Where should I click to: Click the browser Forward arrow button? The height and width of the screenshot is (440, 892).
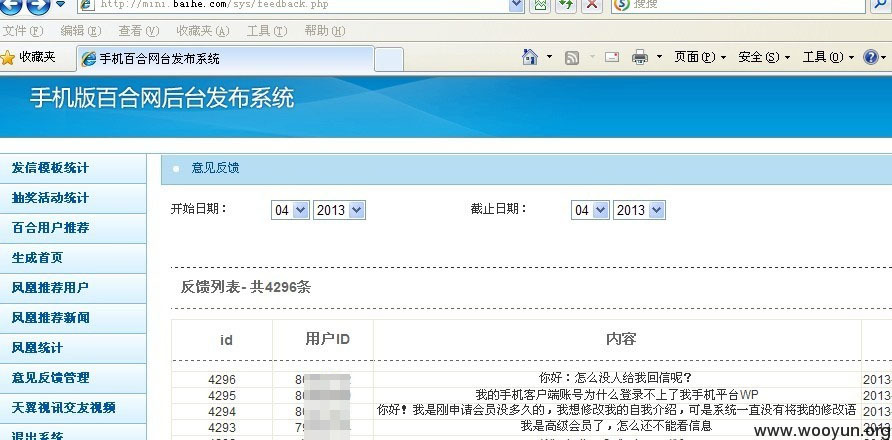[38, 5]
